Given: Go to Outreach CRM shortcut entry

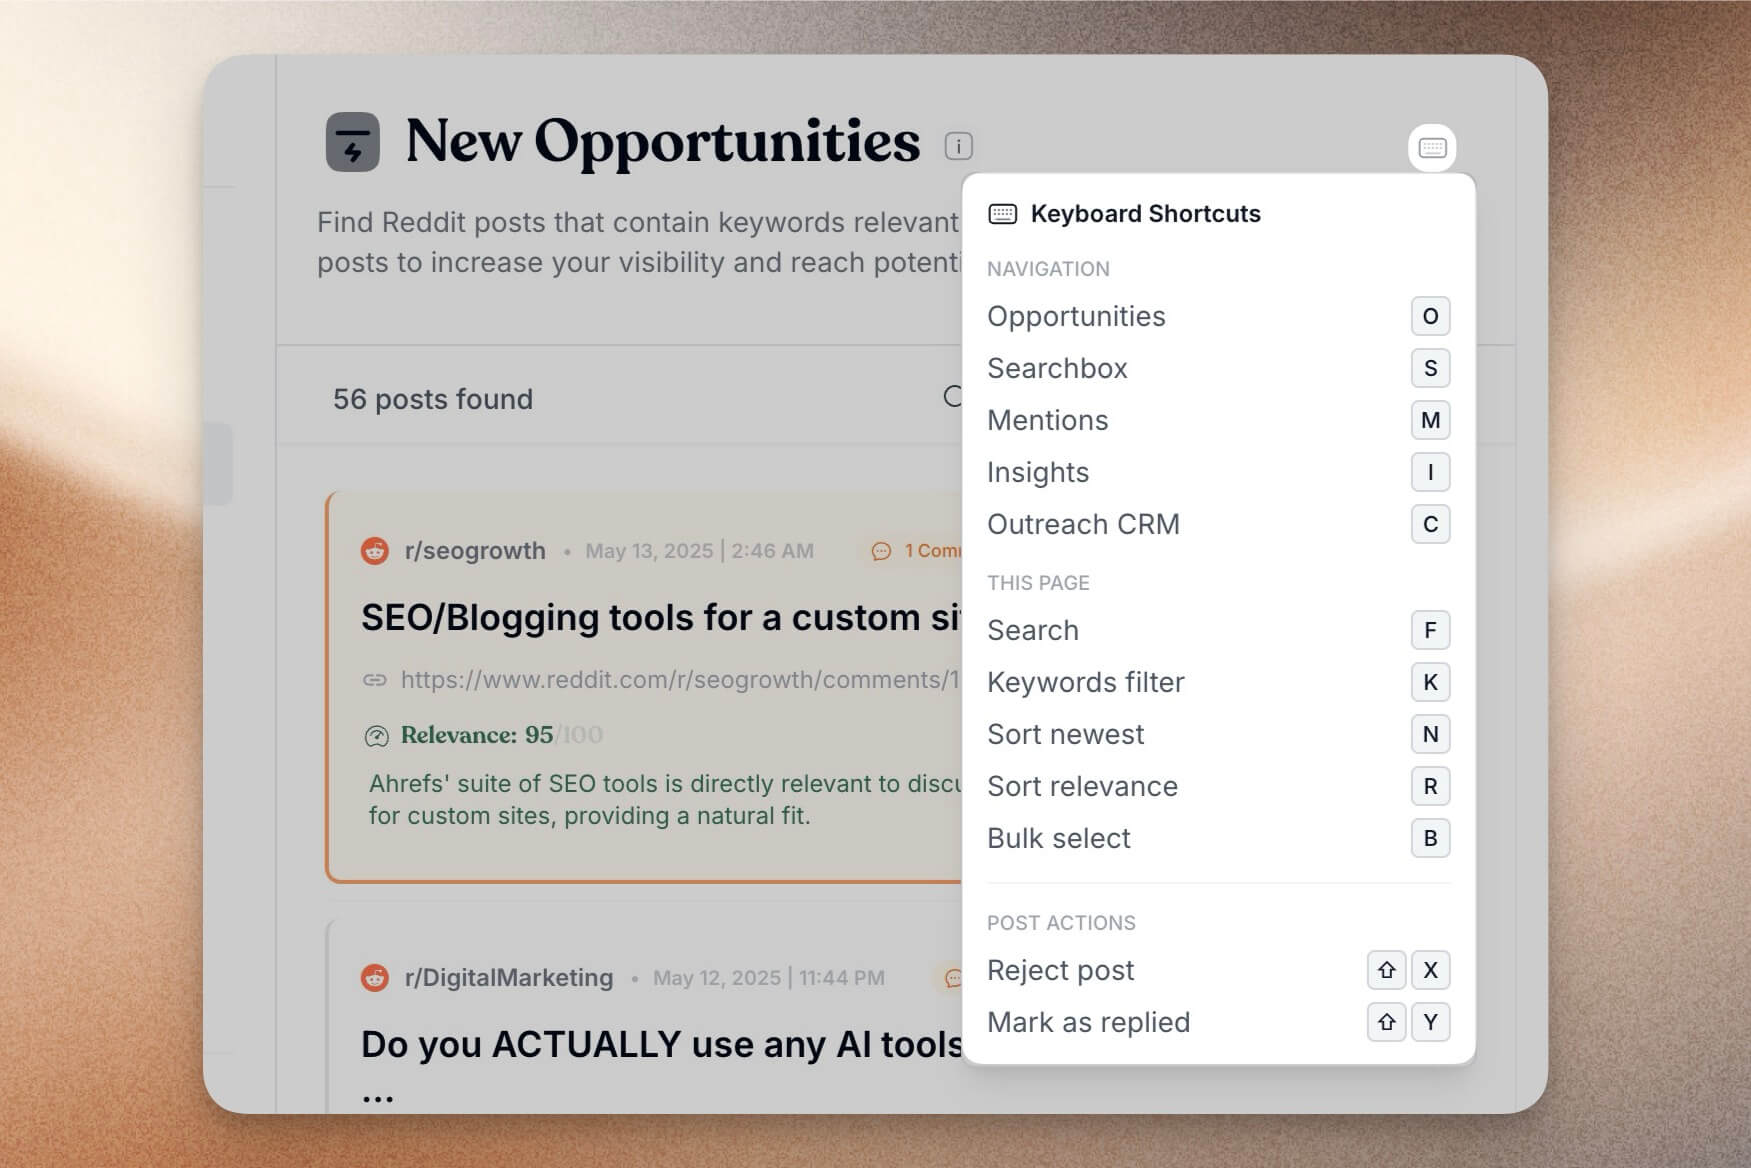Looking at the screenshot, I should pyautogui.click(x=1083, y=524).
